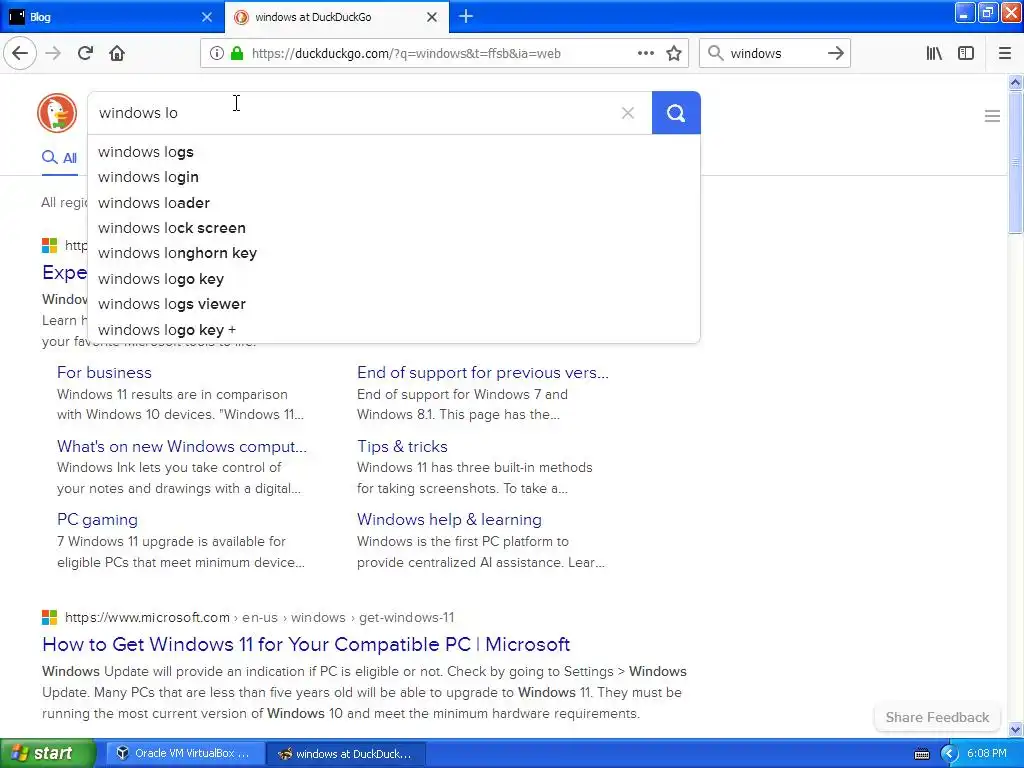
Task: Click the page scrollbar down arrow
Action: [x=1016, y=729]
